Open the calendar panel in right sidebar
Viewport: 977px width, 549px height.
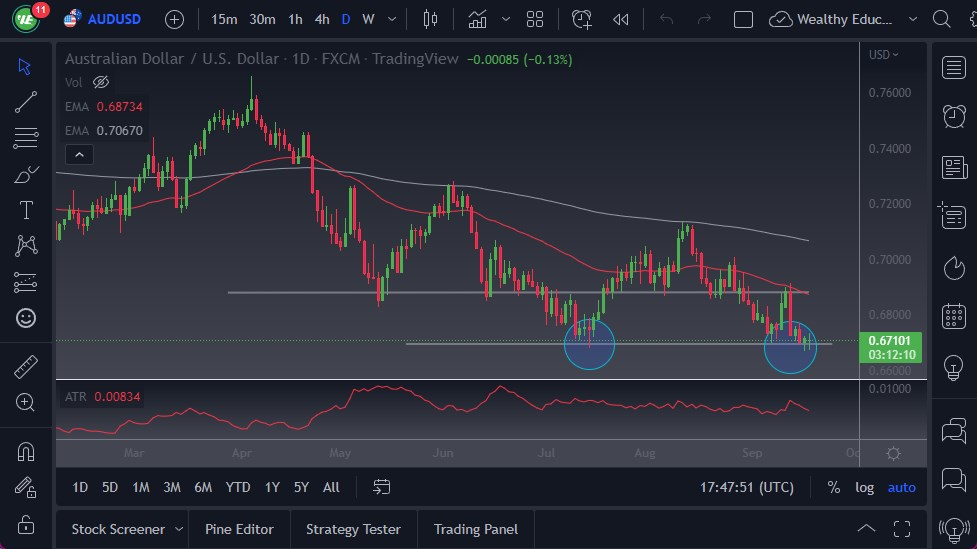tap(954, 316)
